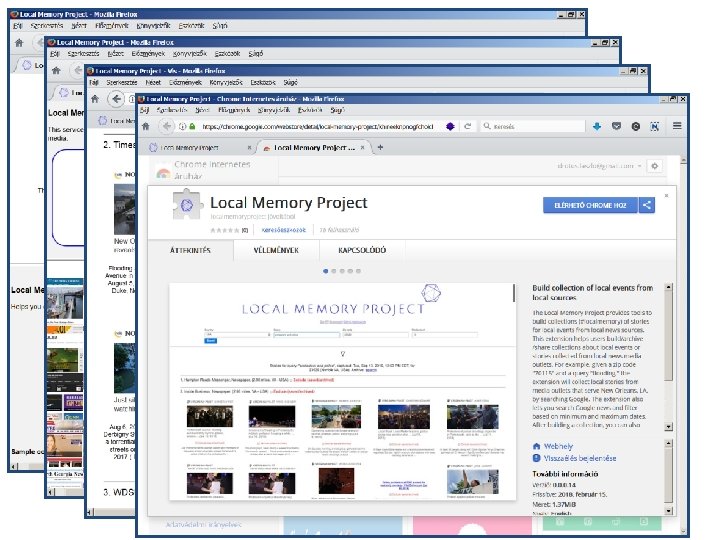The image size is (720, 540).
Task: Click back arrow in the third Firefox window
Action: pyautogui.click(x=117, y=99)
